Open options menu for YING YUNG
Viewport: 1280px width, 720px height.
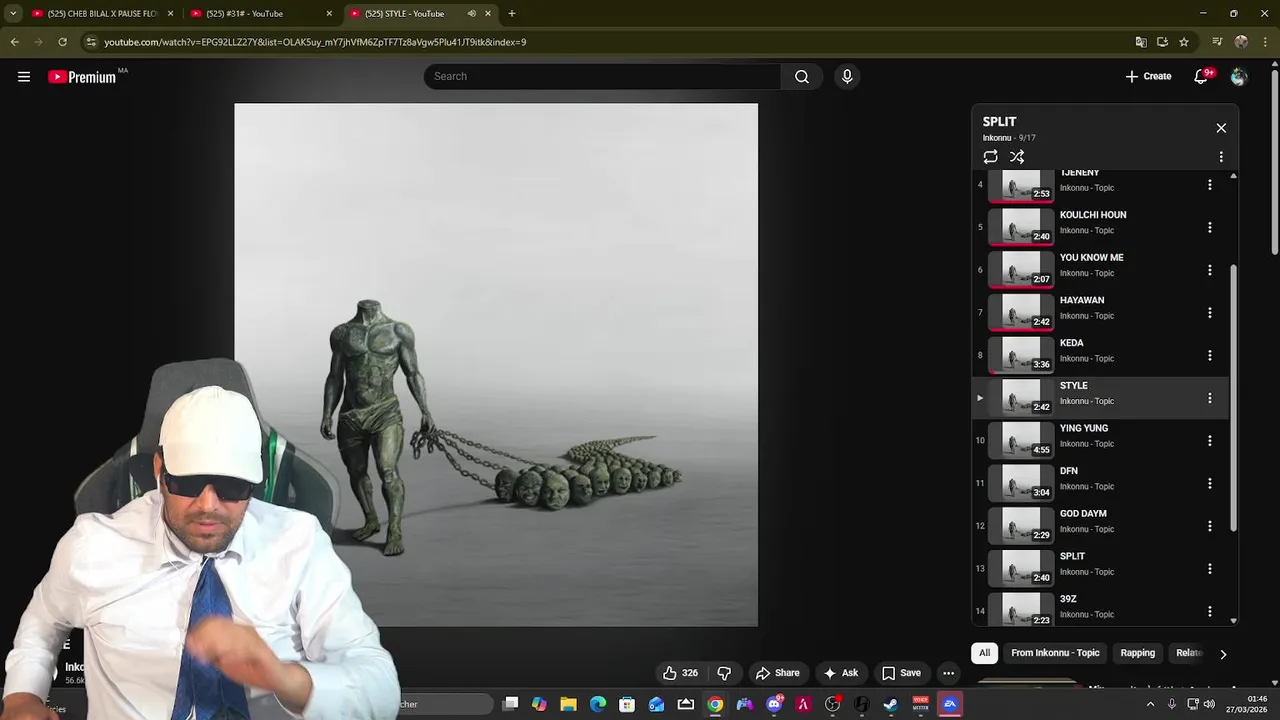point(1210,441)
